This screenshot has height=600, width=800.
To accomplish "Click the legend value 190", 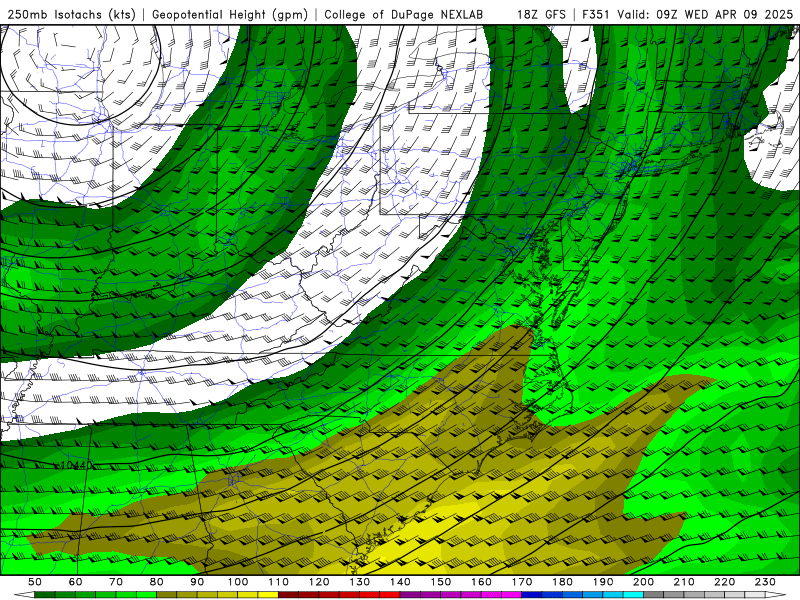I will coord(603,582).
